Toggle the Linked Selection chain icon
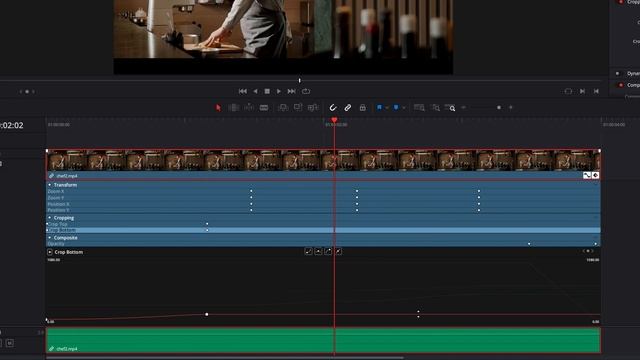Image resolution: width=640 pixels, height=360 pixels. (347, 108)
